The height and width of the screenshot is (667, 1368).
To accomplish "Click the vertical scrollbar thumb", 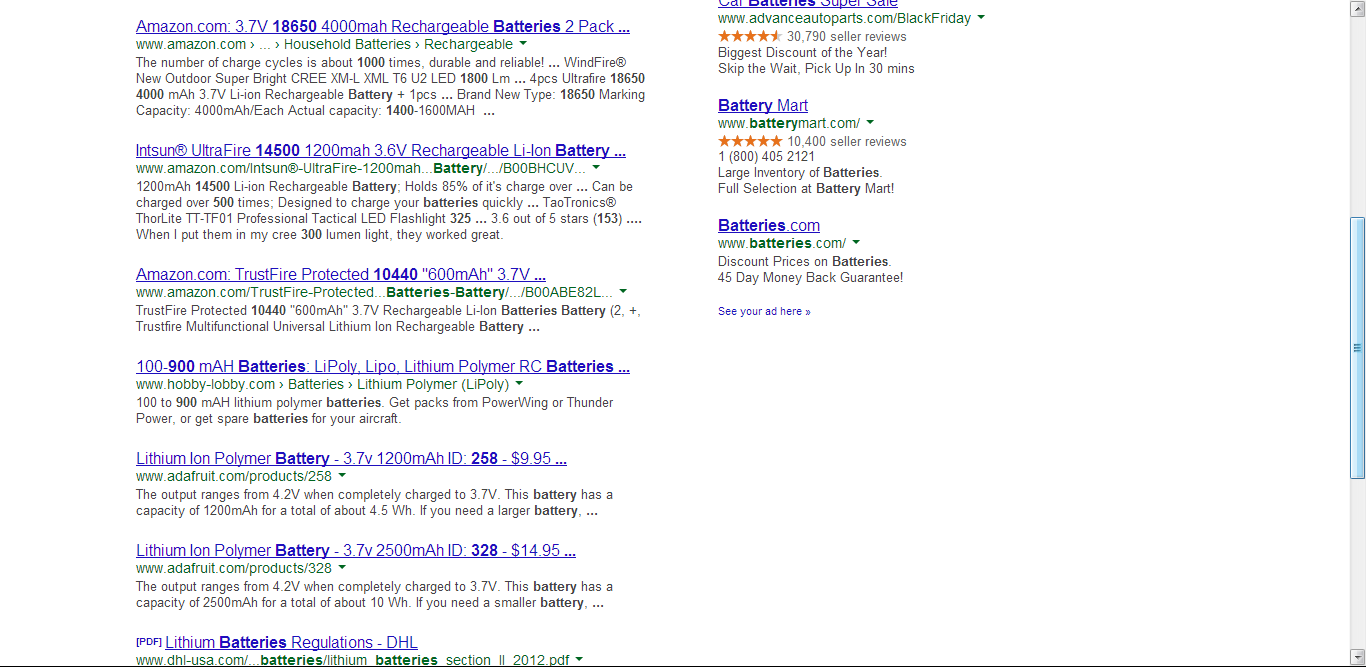I will pyautogui.click(x=1357, y=347).
